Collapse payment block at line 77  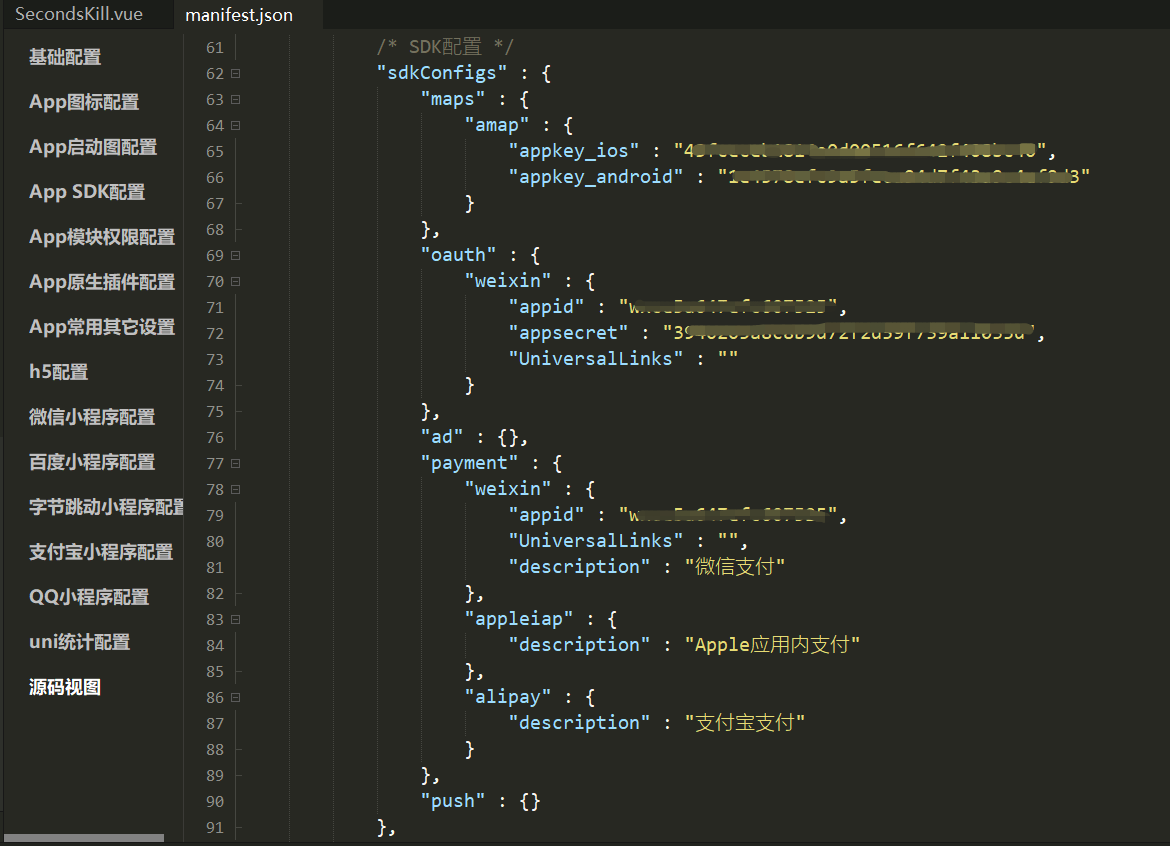click(x=236, y=463)
